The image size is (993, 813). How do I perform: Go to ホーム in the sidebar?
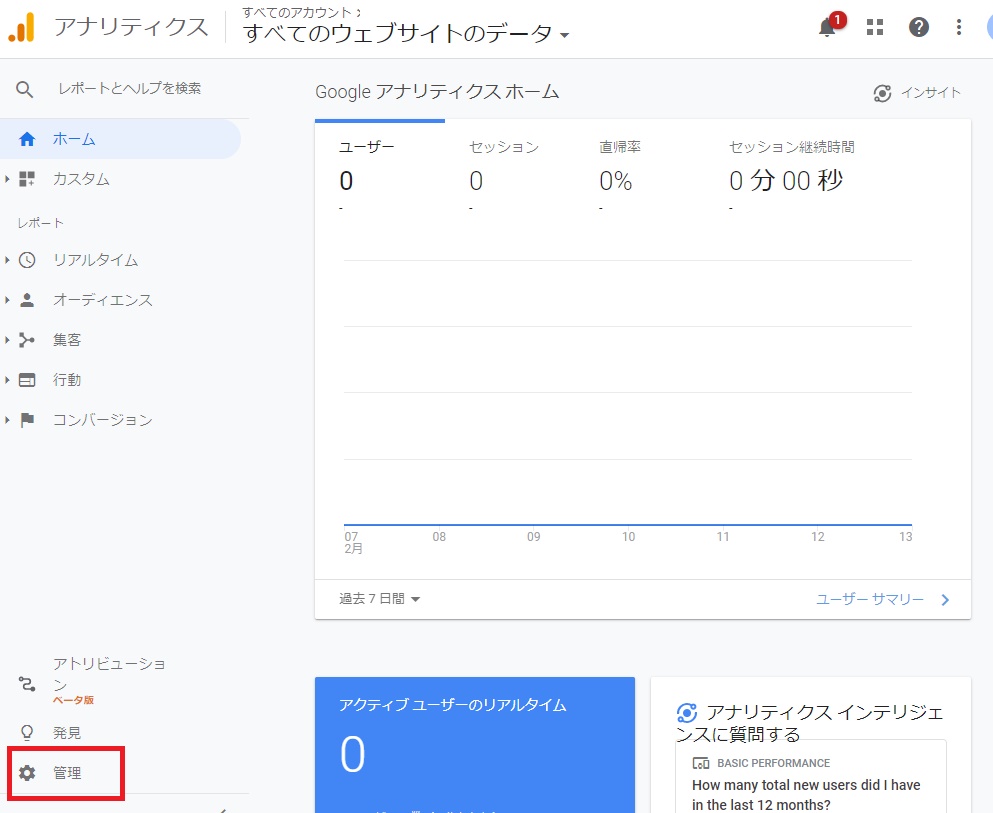point(73,139)
